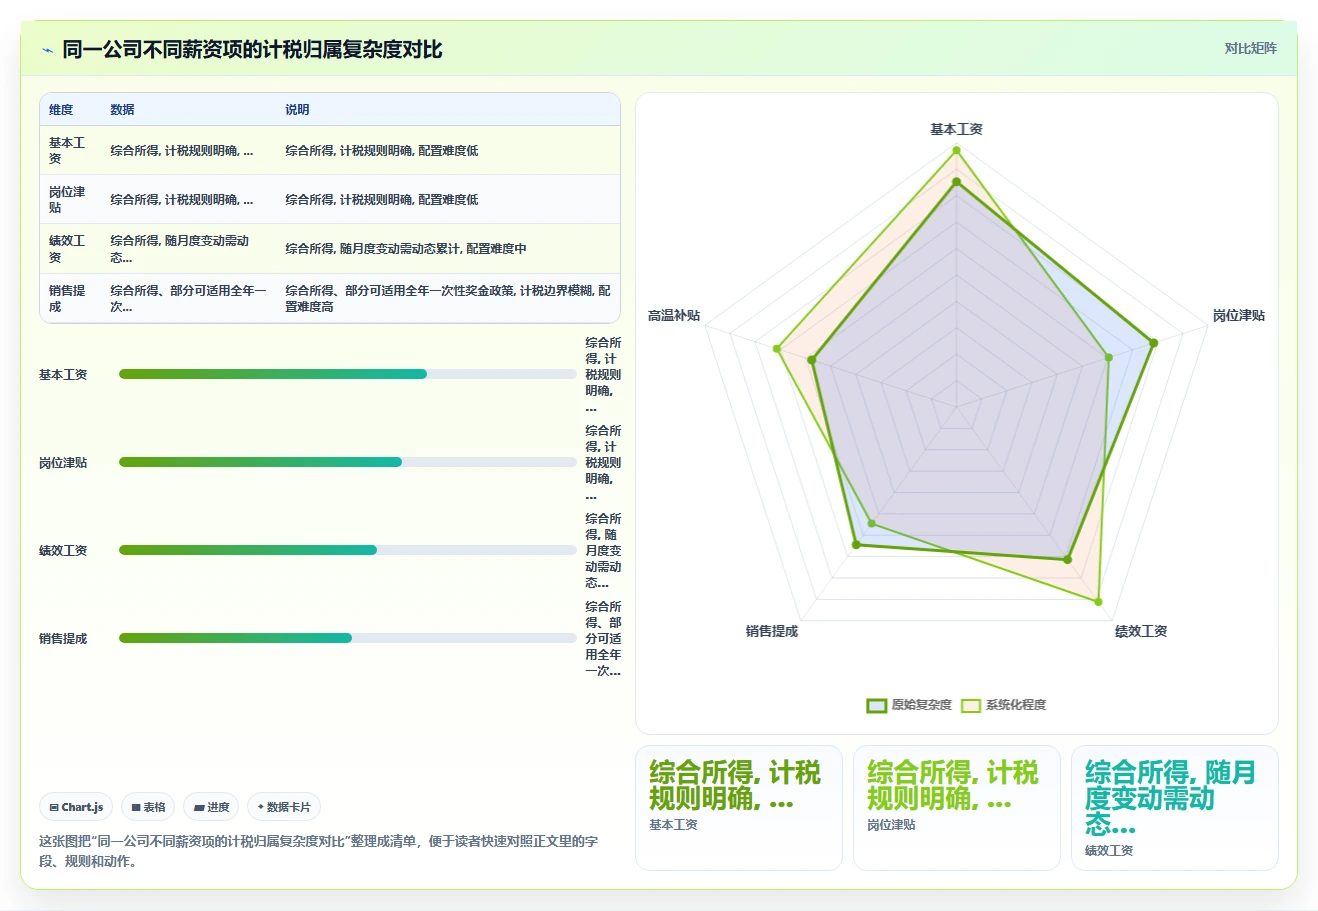1318x911 pixels.
Task: Toggle the 系统化程度 legend item
Action: pyautogui.click(x=1003, y=705)
